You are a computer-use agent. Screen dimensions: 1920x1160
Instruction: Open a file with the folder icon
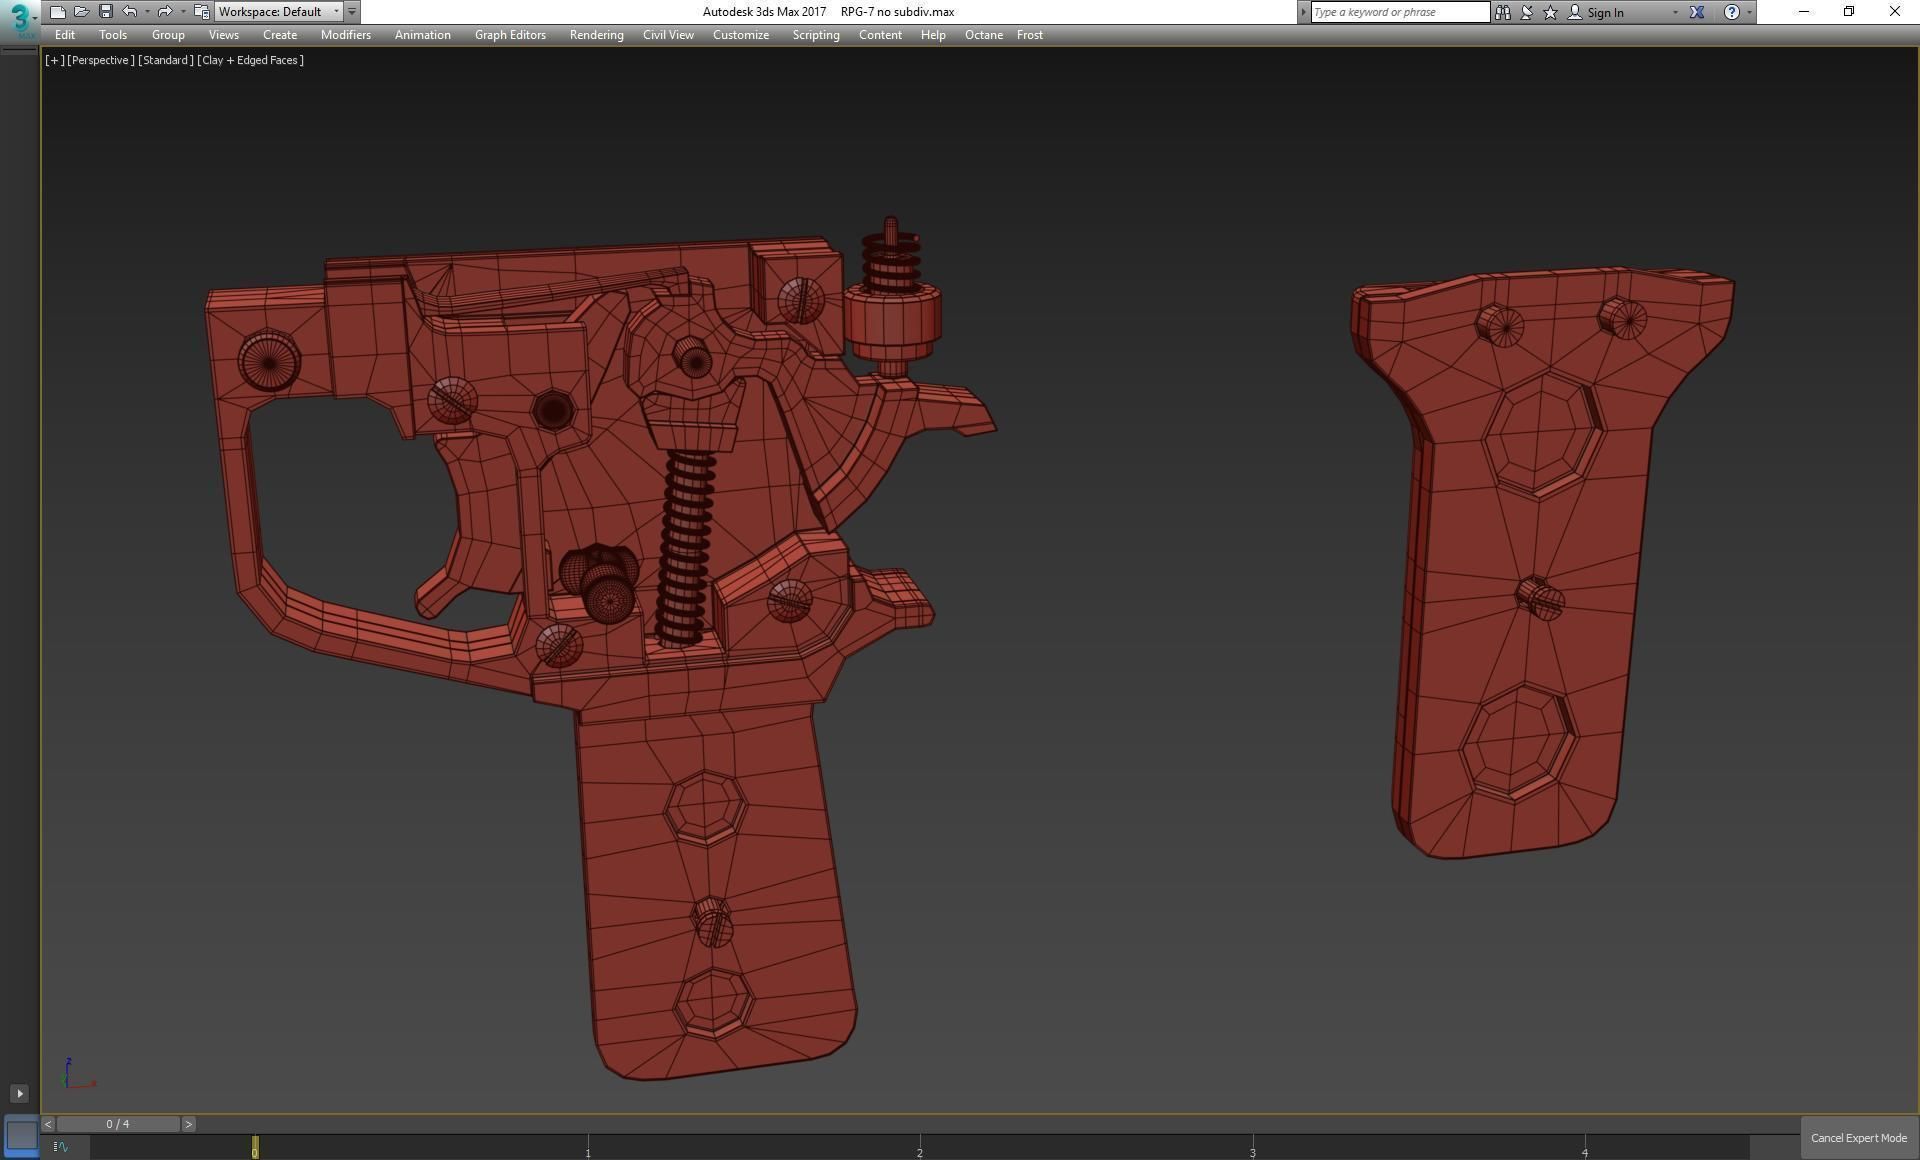[x=81, y=12]
